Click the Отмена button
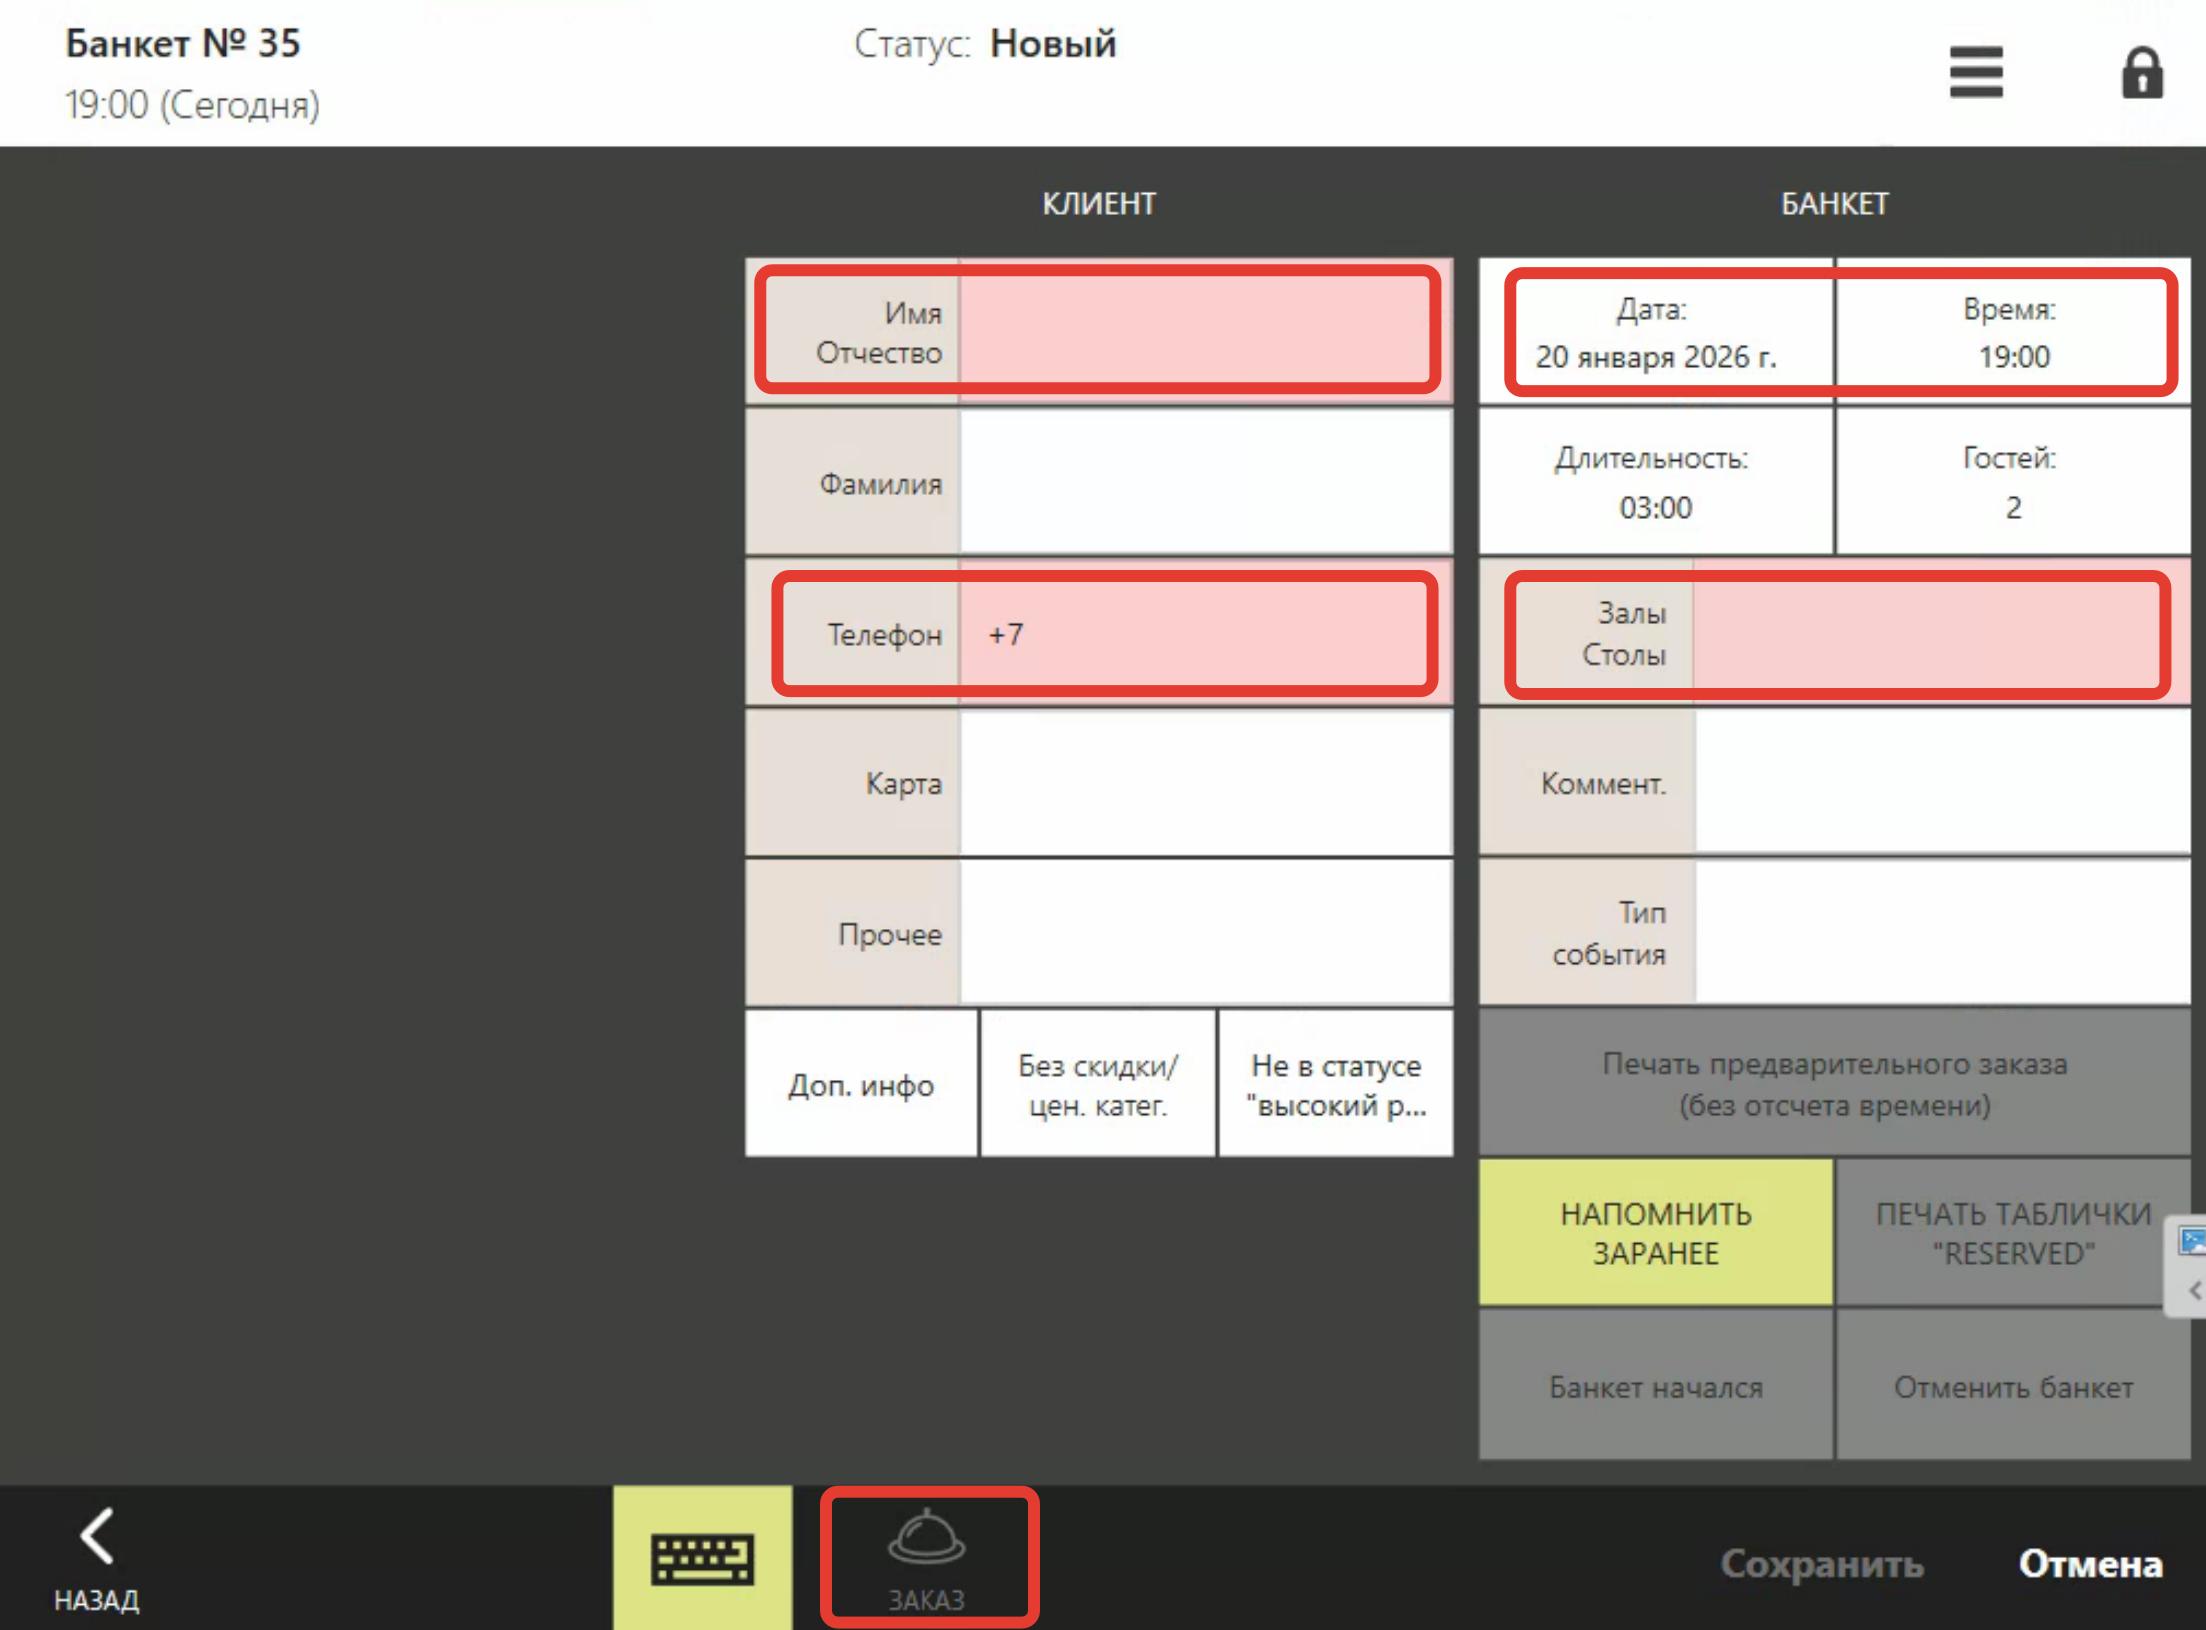2206x1630 pixels. [2090, 1564]
